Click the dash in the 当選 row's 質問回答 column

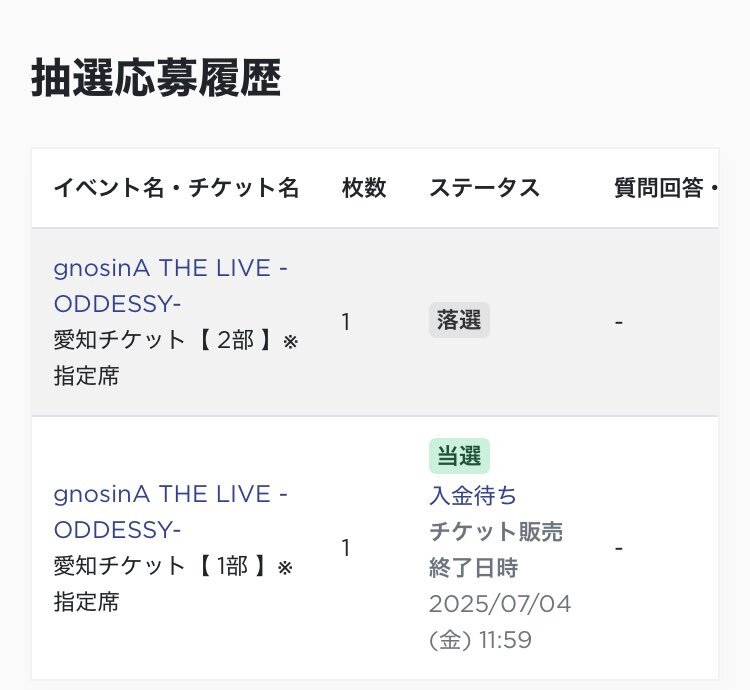pos(619,548)
